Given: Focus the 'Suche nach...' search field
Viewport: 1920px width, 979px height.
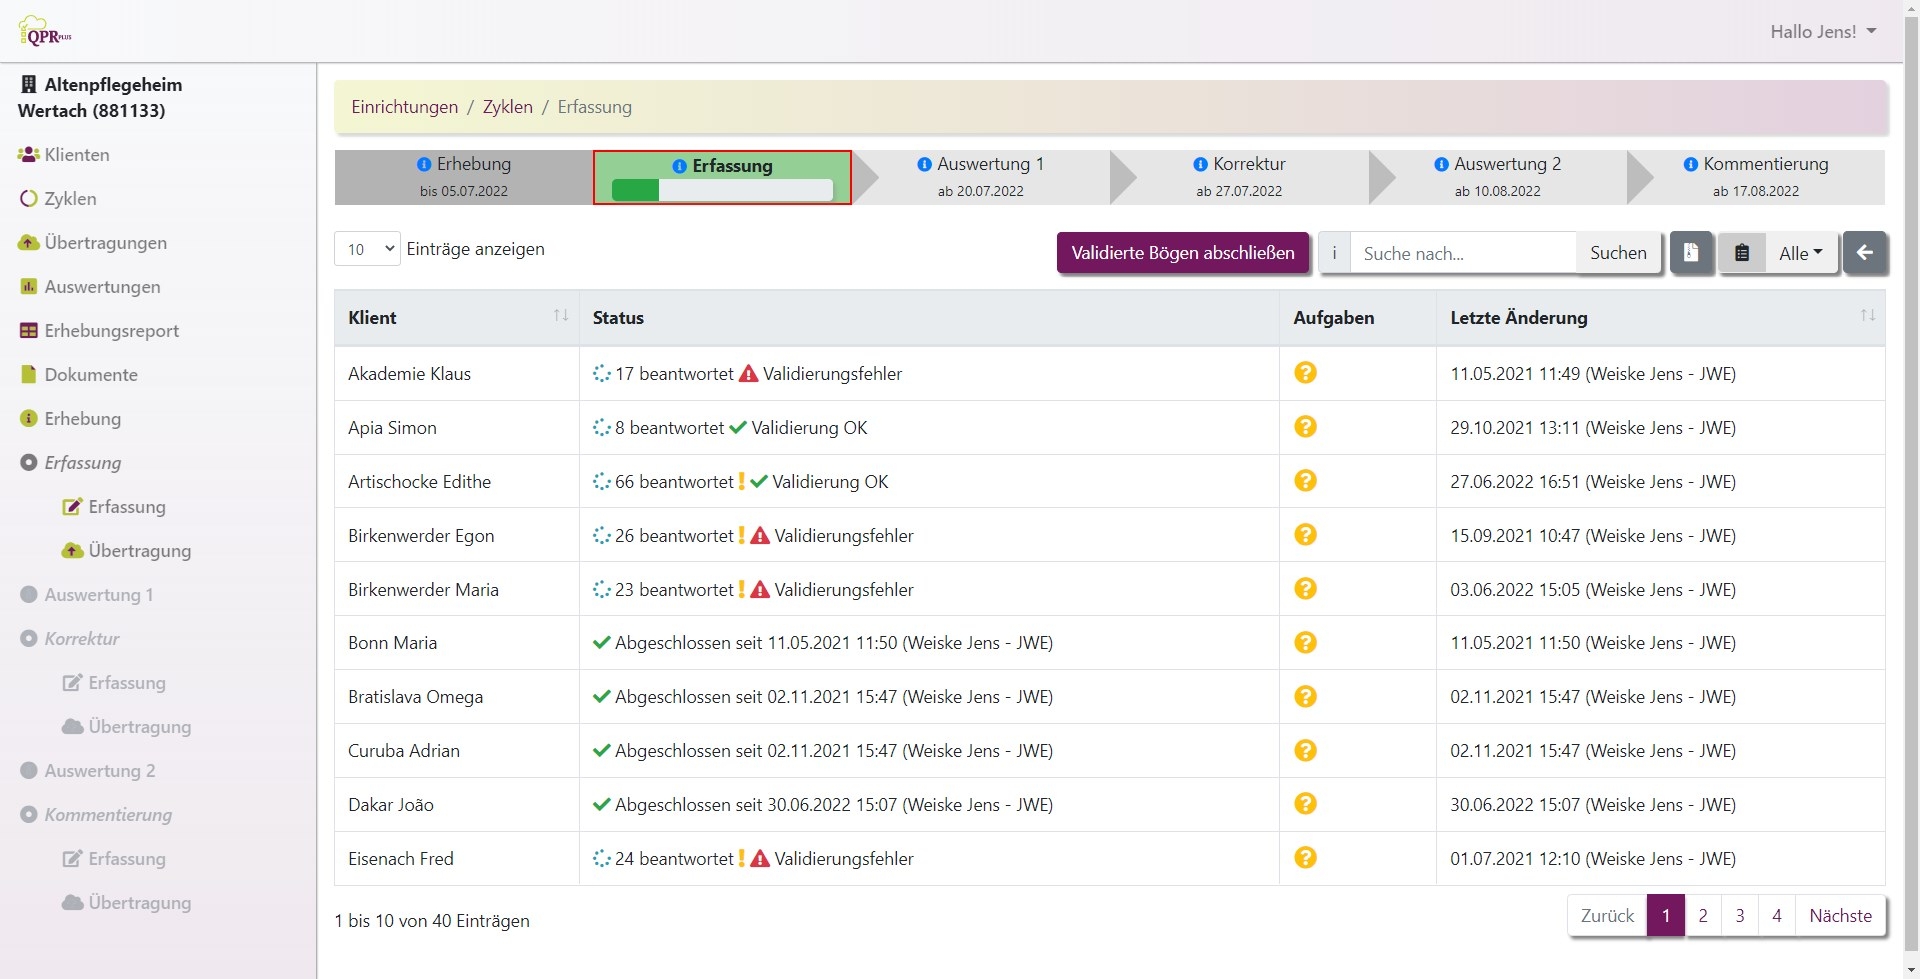Looking at the screenshot, I should [1463, 253].
